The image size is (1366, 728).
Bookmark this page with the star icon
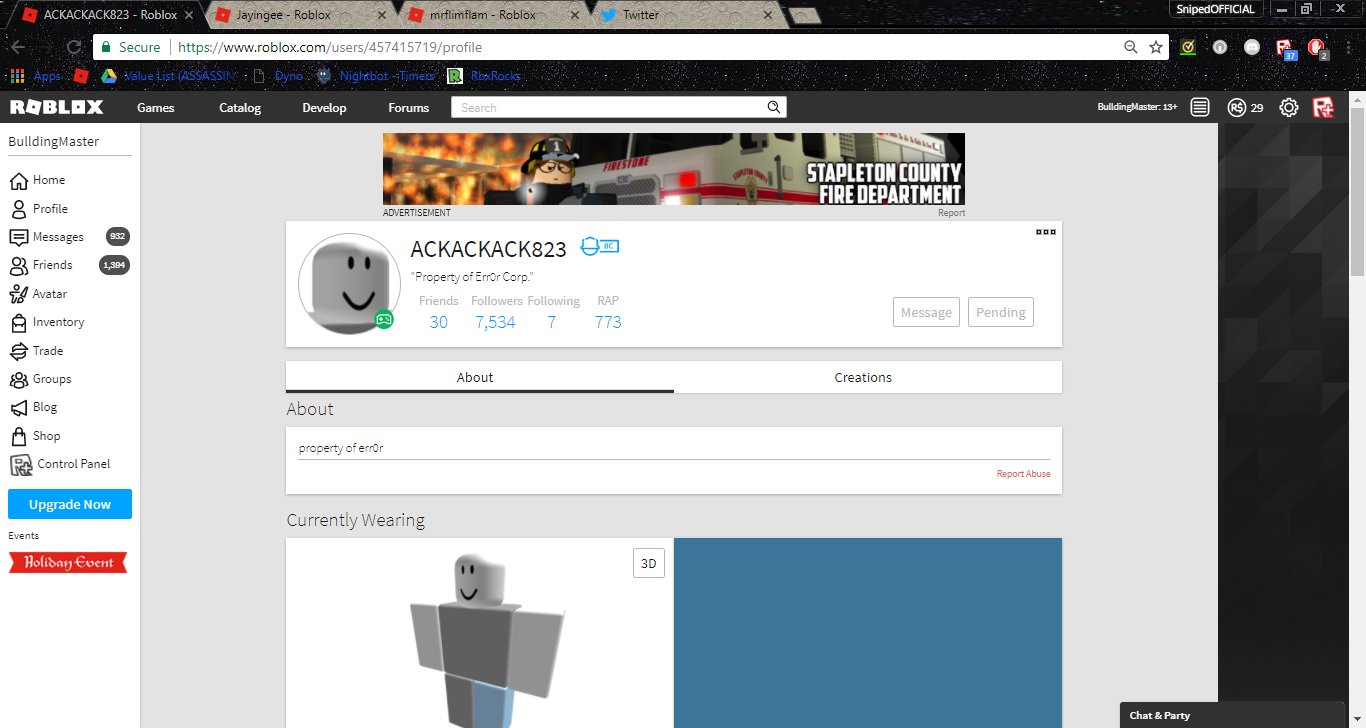1156,47
